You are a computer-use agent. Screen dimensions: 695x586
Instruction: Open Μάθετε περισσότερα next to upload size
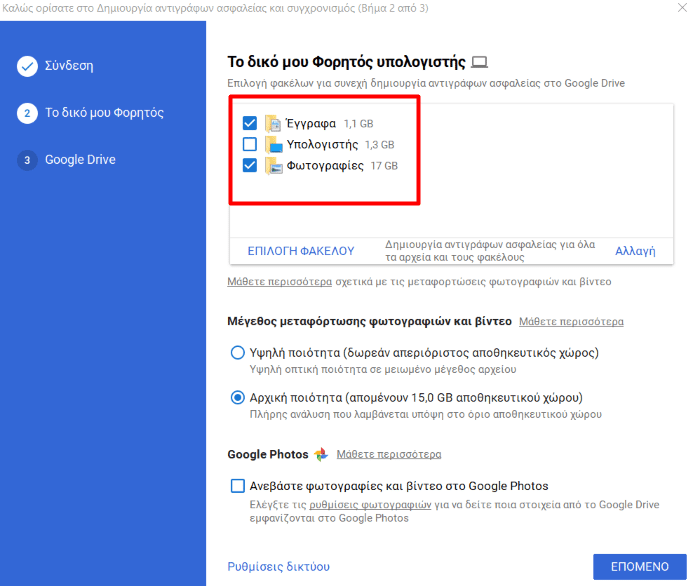tap(571, 321)
